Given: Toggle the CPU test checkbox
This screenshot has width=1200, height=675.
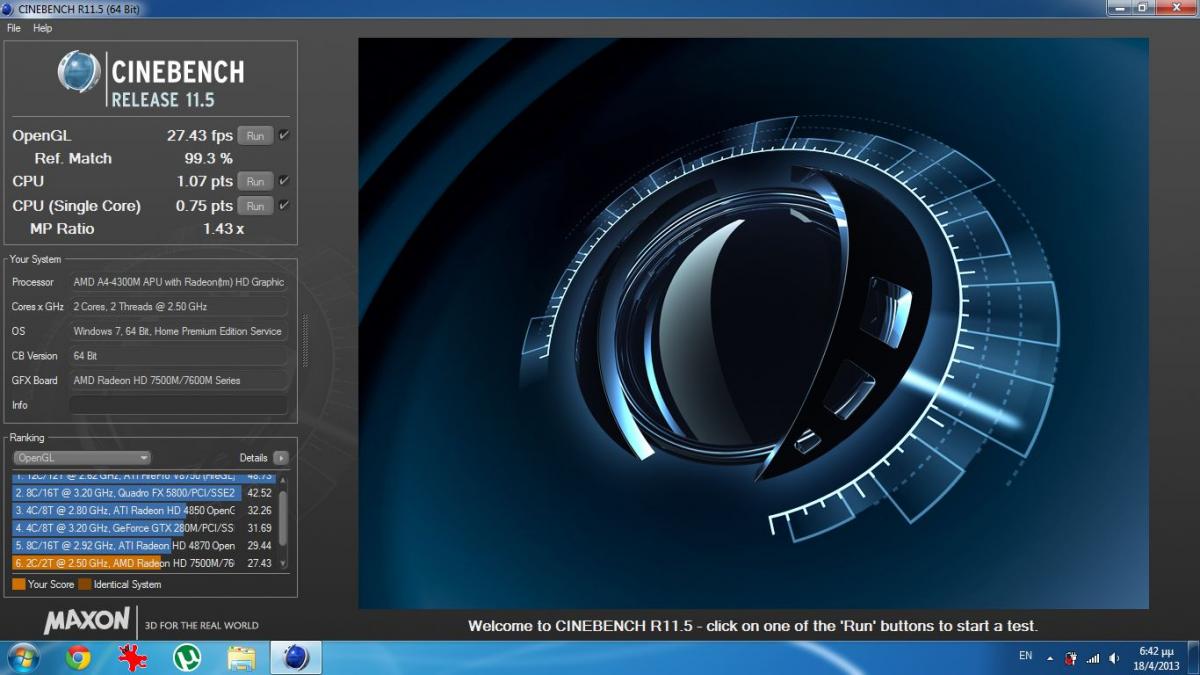Looking at the screenshot, I should tap(284, 181).
